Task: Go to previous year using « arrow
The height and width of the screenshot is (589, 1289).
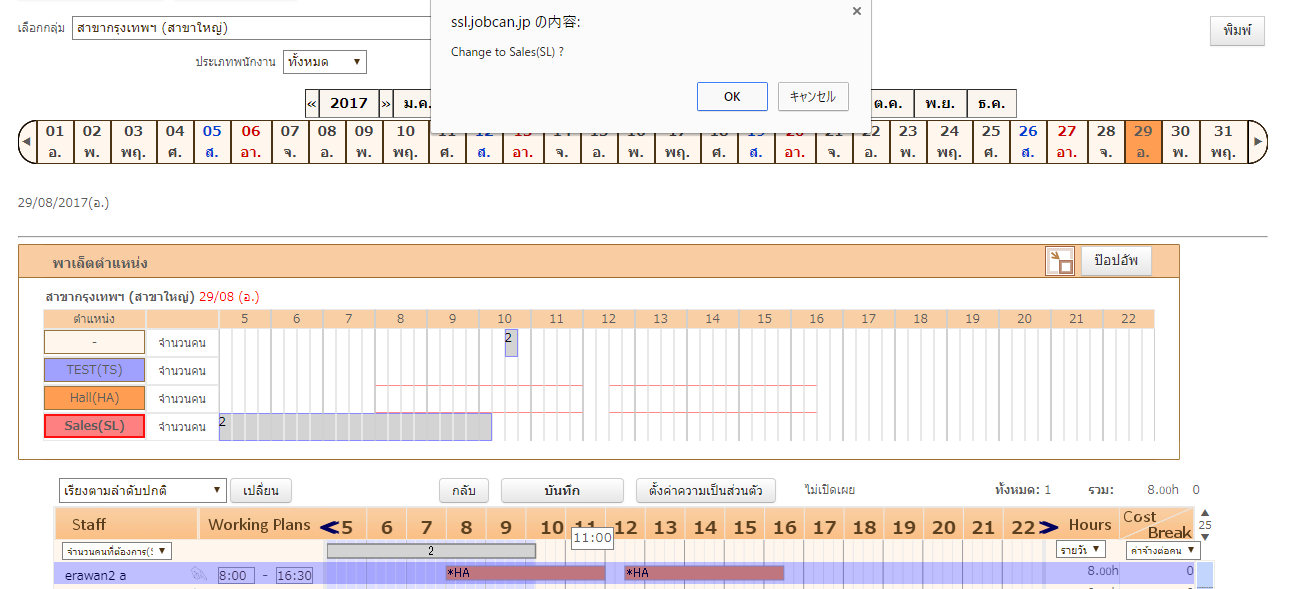Action: (x=312, y=104)
